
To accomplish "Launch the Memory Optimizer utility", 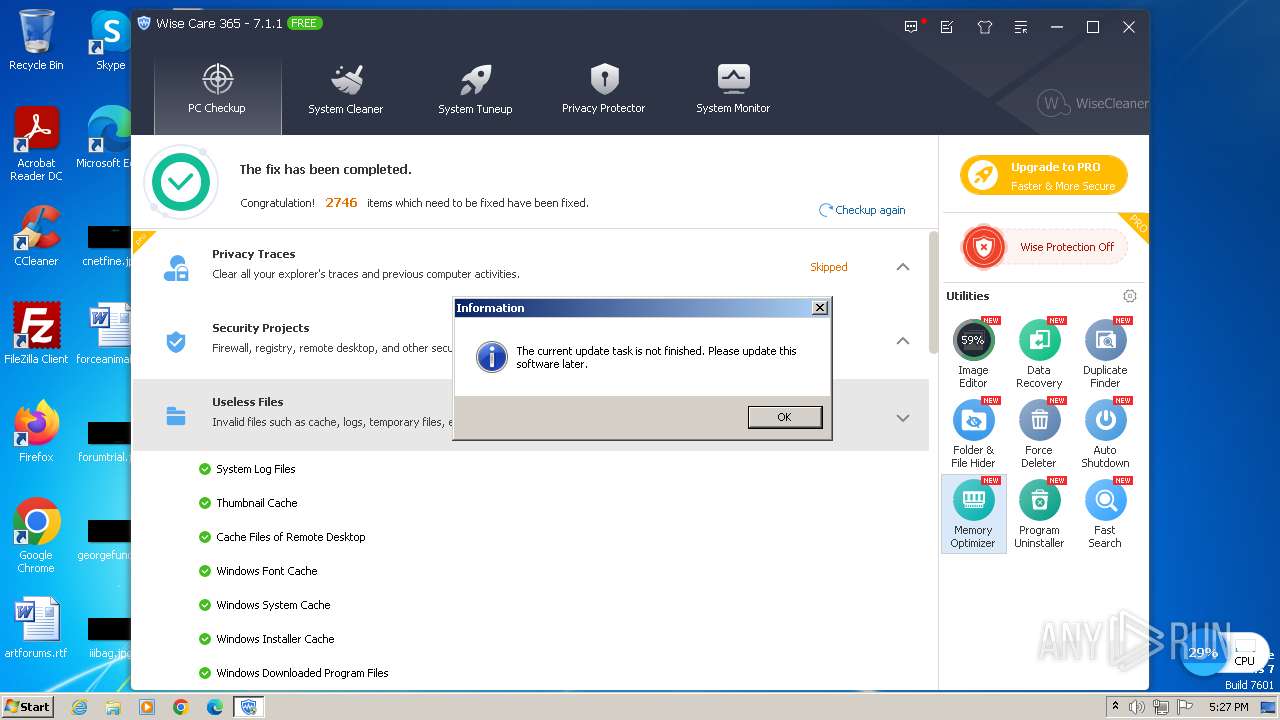I will point(973,514).
